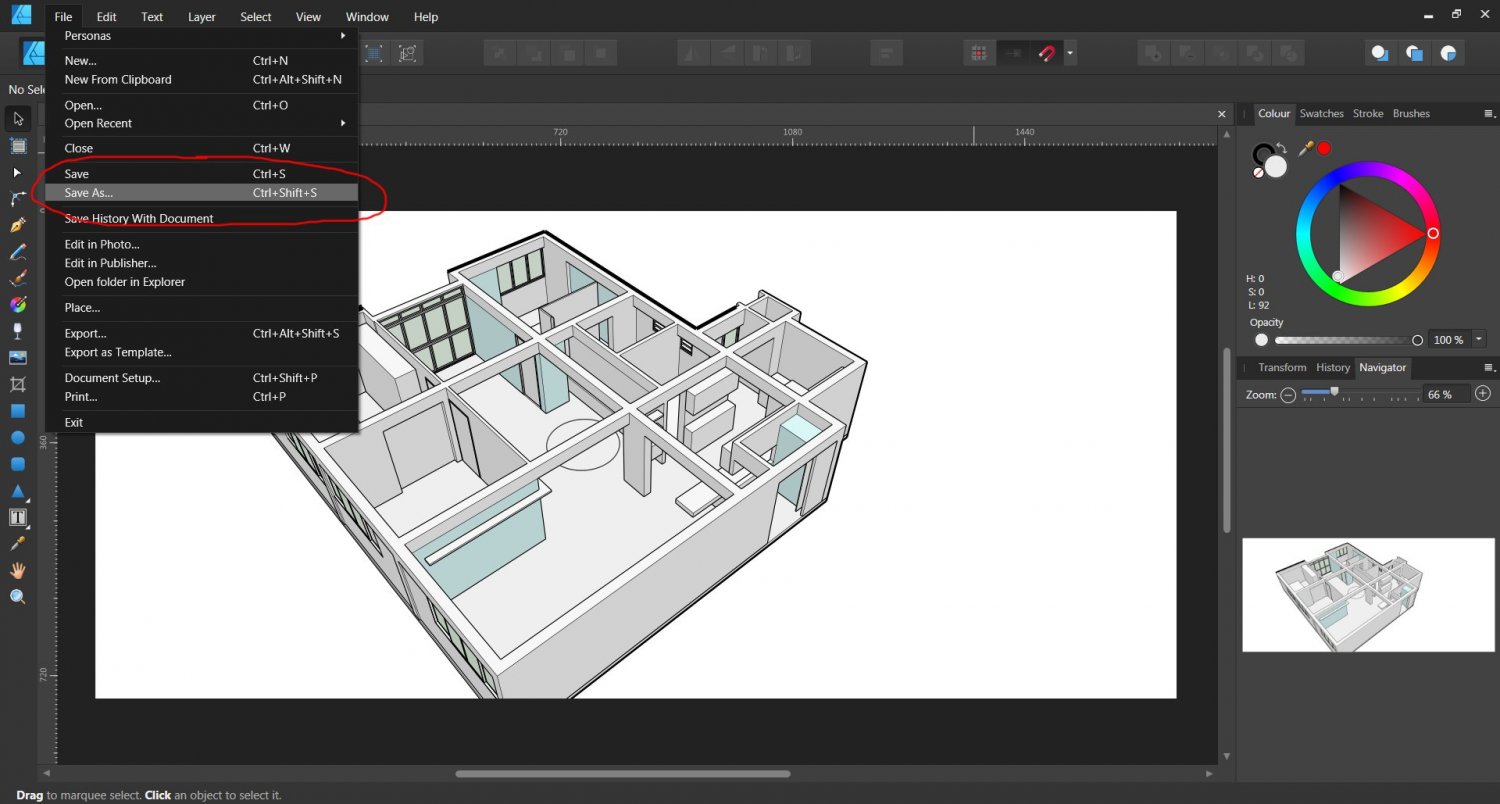Select the Crop tool

18,384
